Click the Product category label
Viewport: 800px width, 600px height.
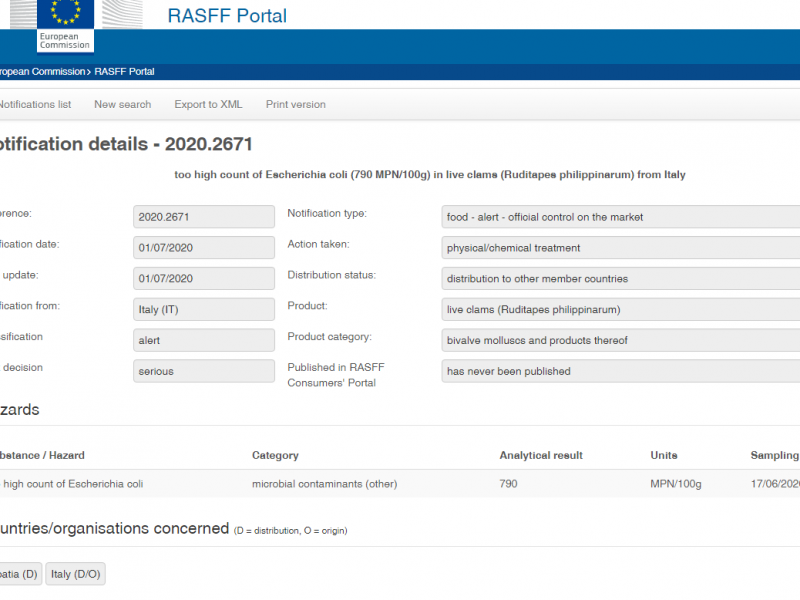[x=330, y=337]
